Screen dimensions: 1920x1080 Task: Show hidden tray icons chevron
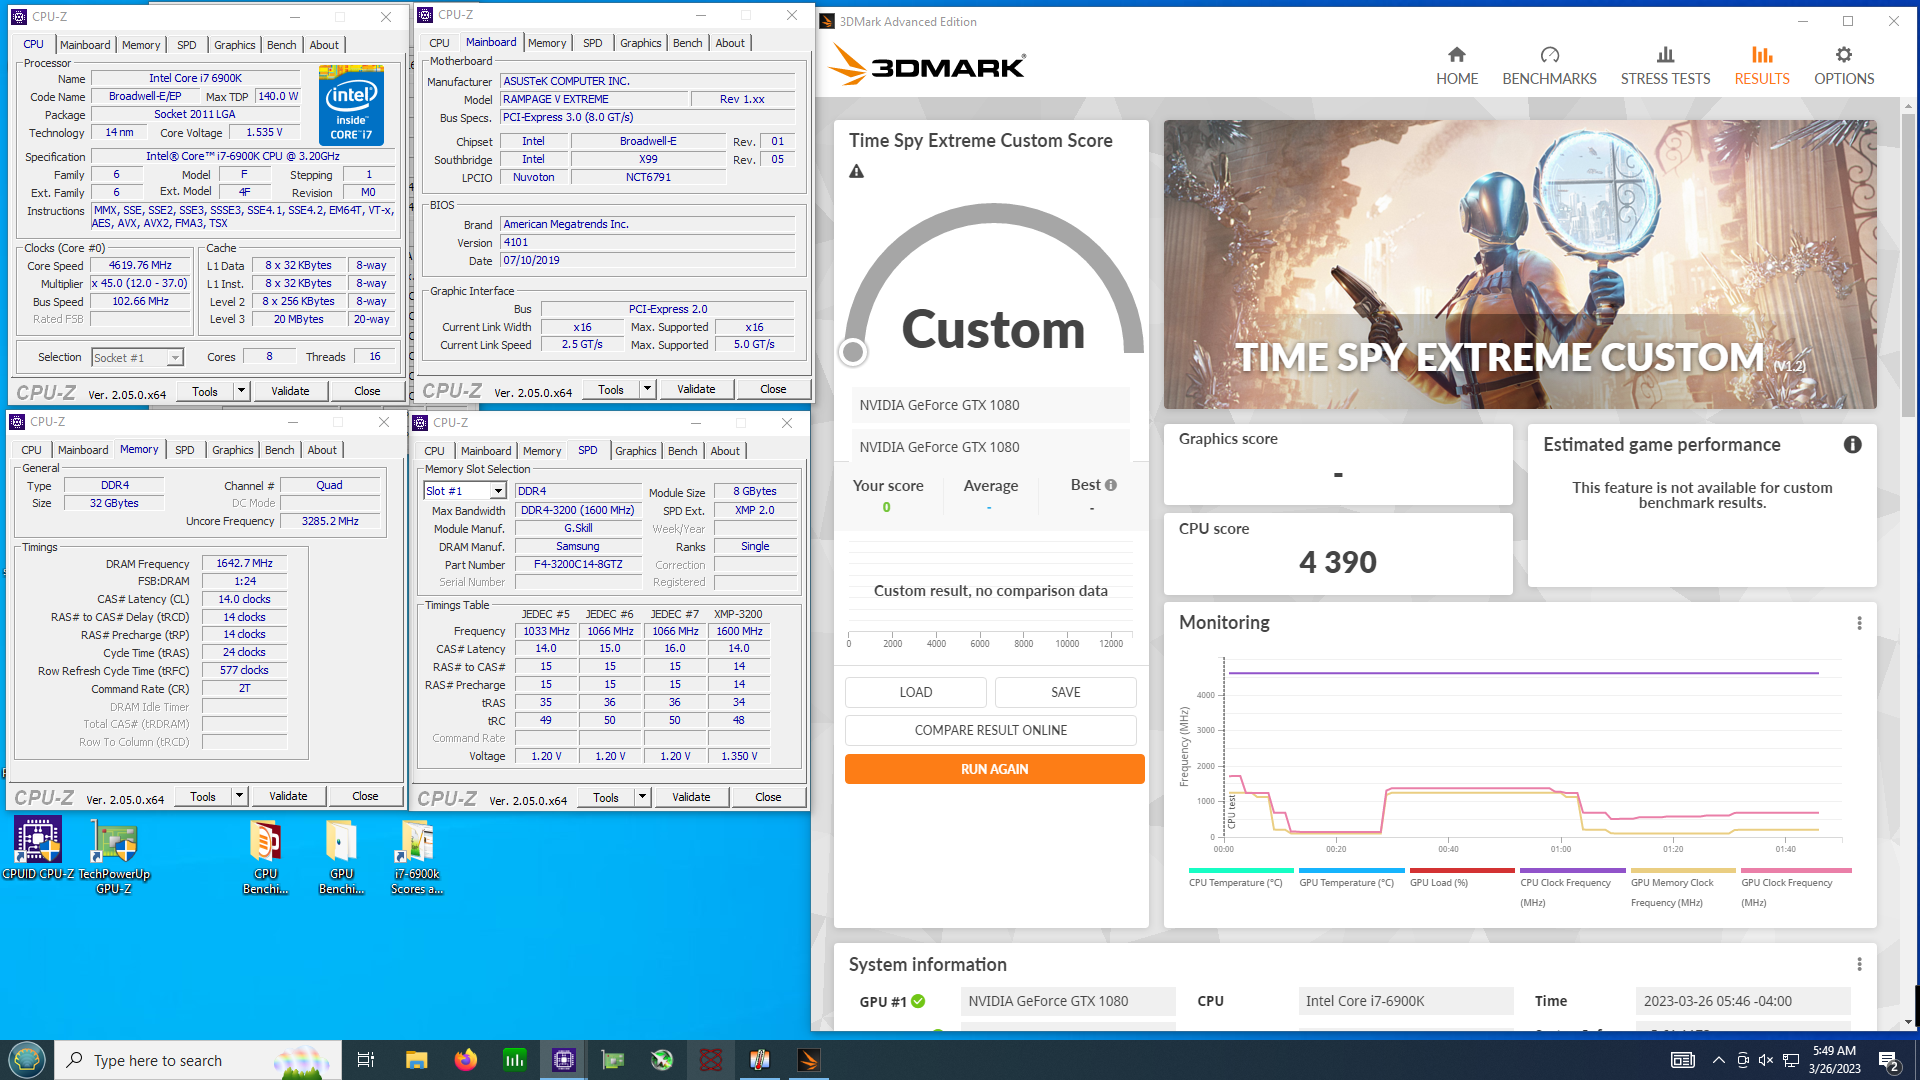(x=1718, y=1060)
